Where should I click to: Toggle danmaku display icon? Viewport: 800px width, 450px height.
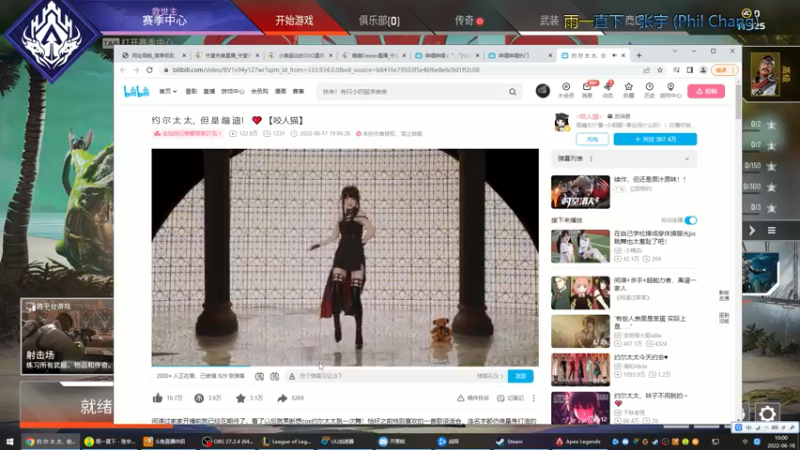259,376
